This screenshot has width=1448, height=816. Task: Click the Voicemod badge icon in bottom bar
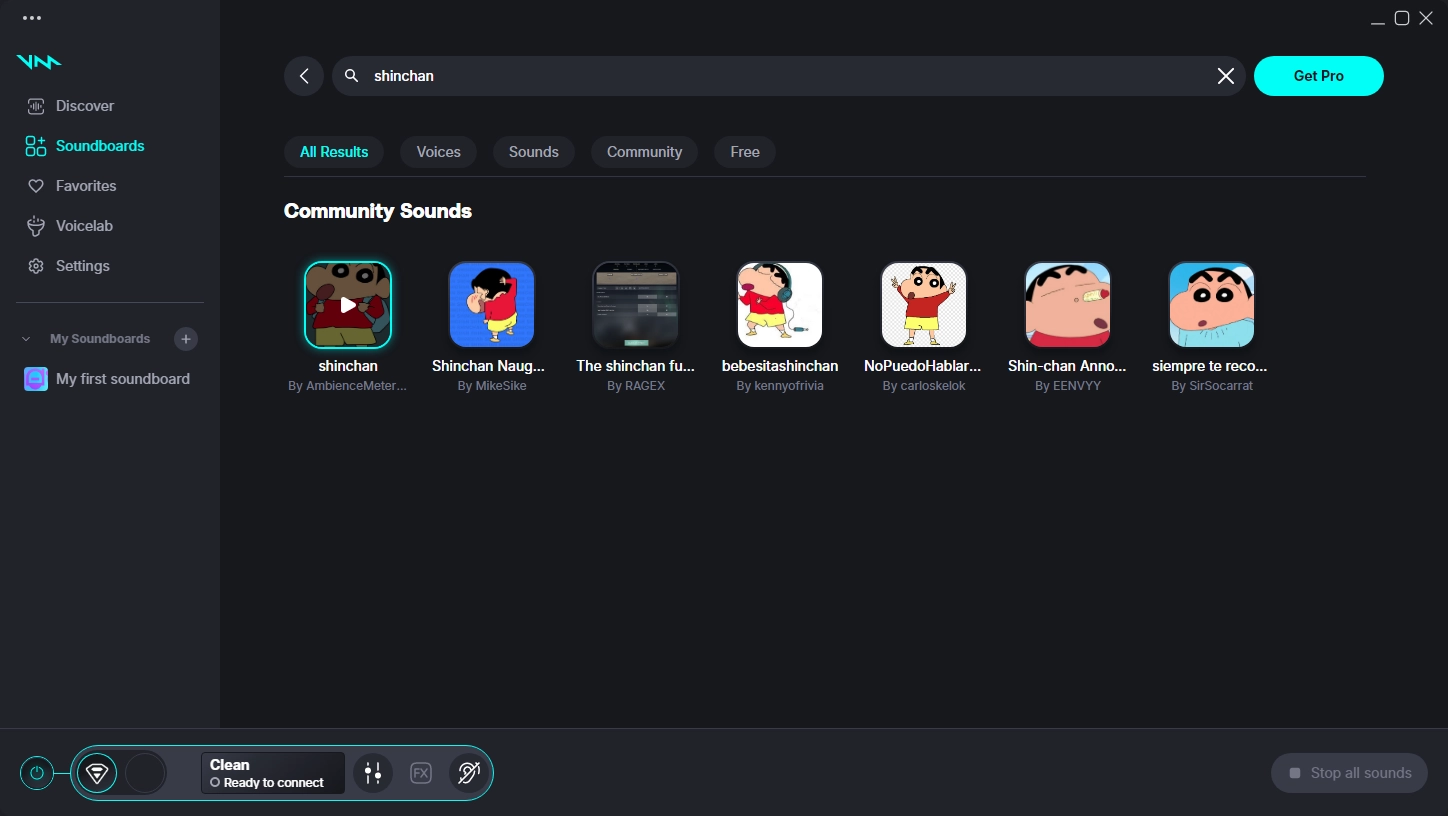pyautogui.click(x=97, y=773)
